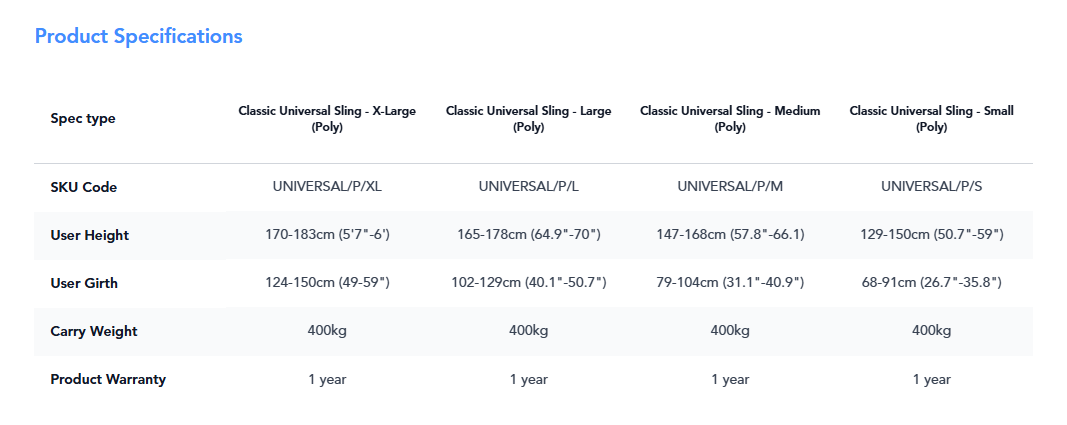Select the SKU Code row label
Viewport: 1067px width, 425px height.
pyautogui.click(x=84, y=187)
